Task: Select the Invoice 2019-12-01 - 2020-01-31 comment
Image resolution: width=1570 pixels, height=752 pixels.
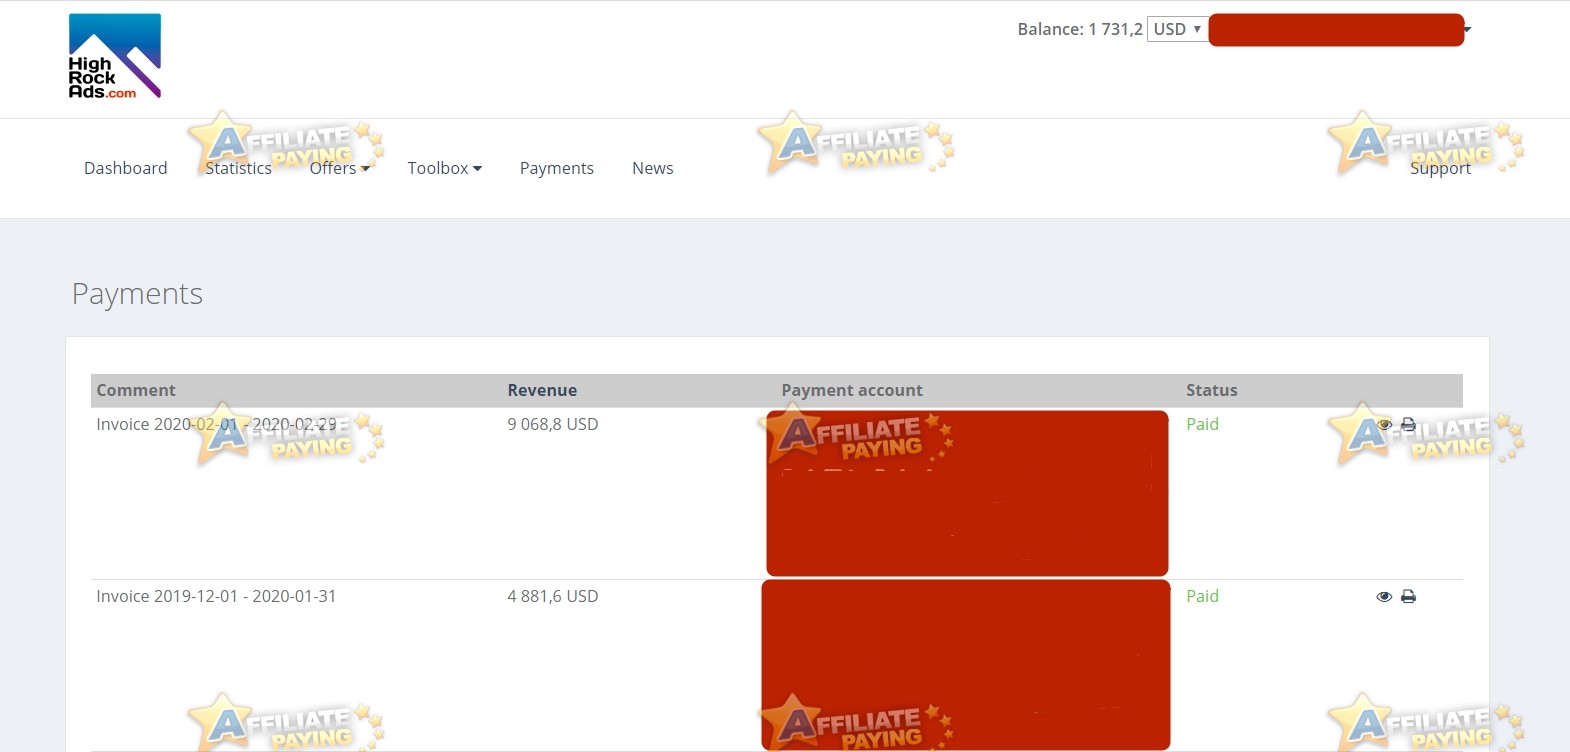Action: 217,596
